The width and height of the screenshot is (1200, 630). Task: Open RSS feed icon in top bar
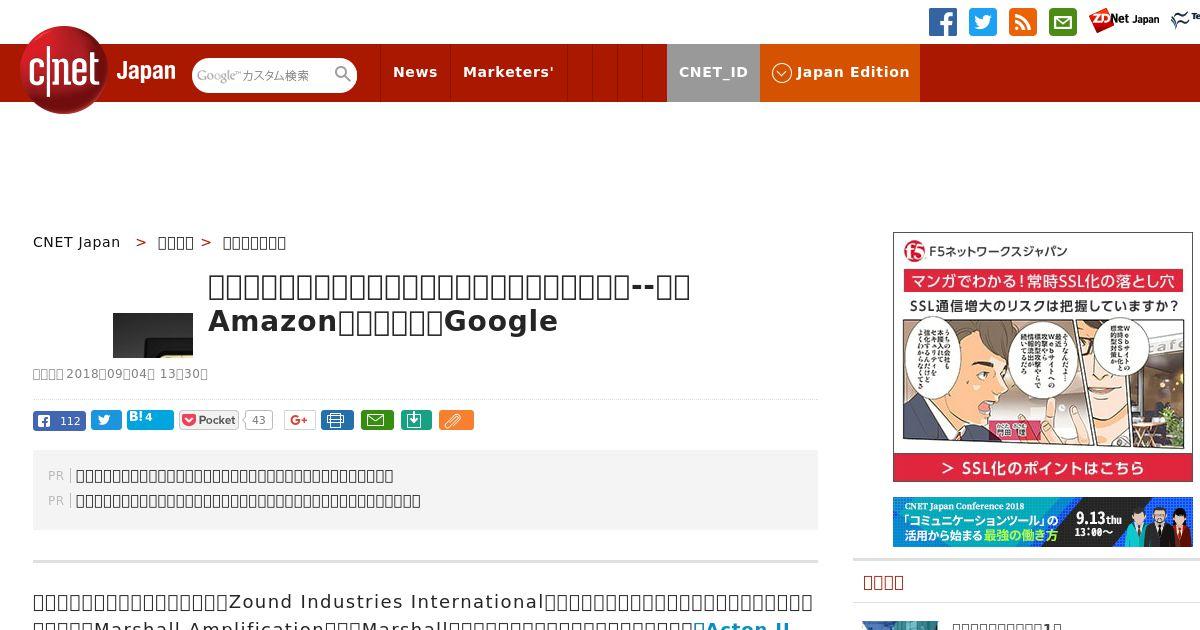(x=1023, y=22)
